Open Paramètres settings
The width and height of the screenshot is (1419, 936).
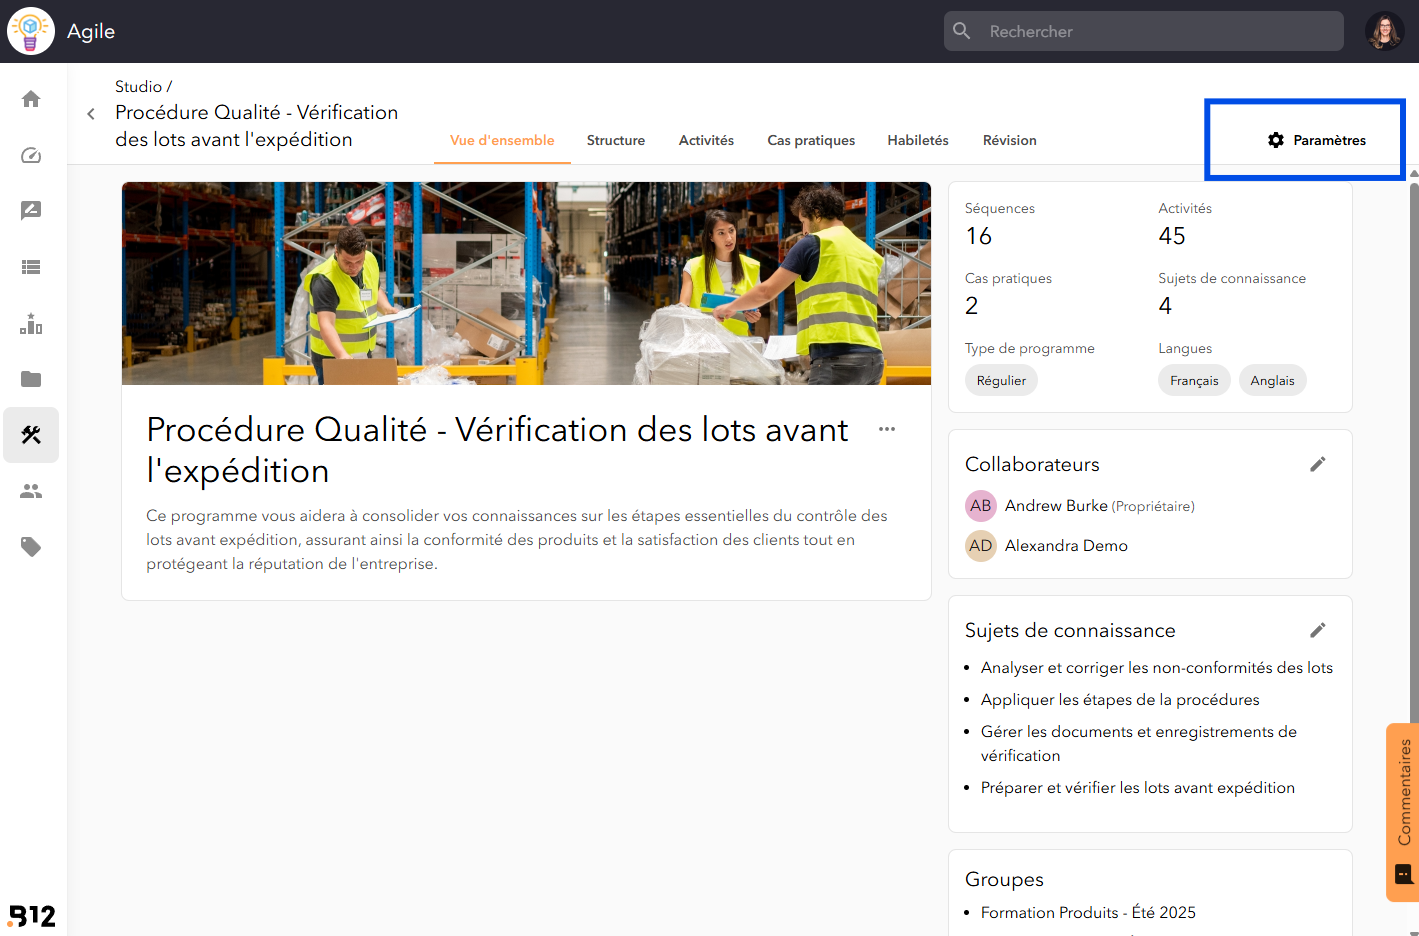1316,140
